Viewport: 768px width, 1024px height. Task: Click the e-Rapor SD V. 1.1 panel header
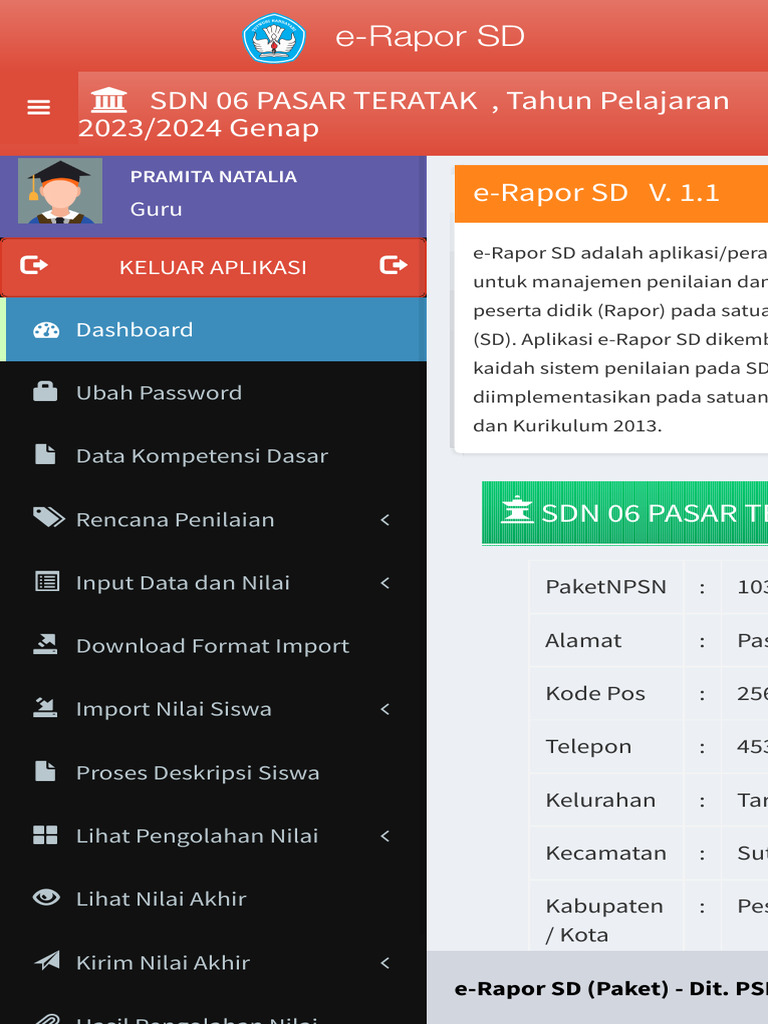(611, 193)
